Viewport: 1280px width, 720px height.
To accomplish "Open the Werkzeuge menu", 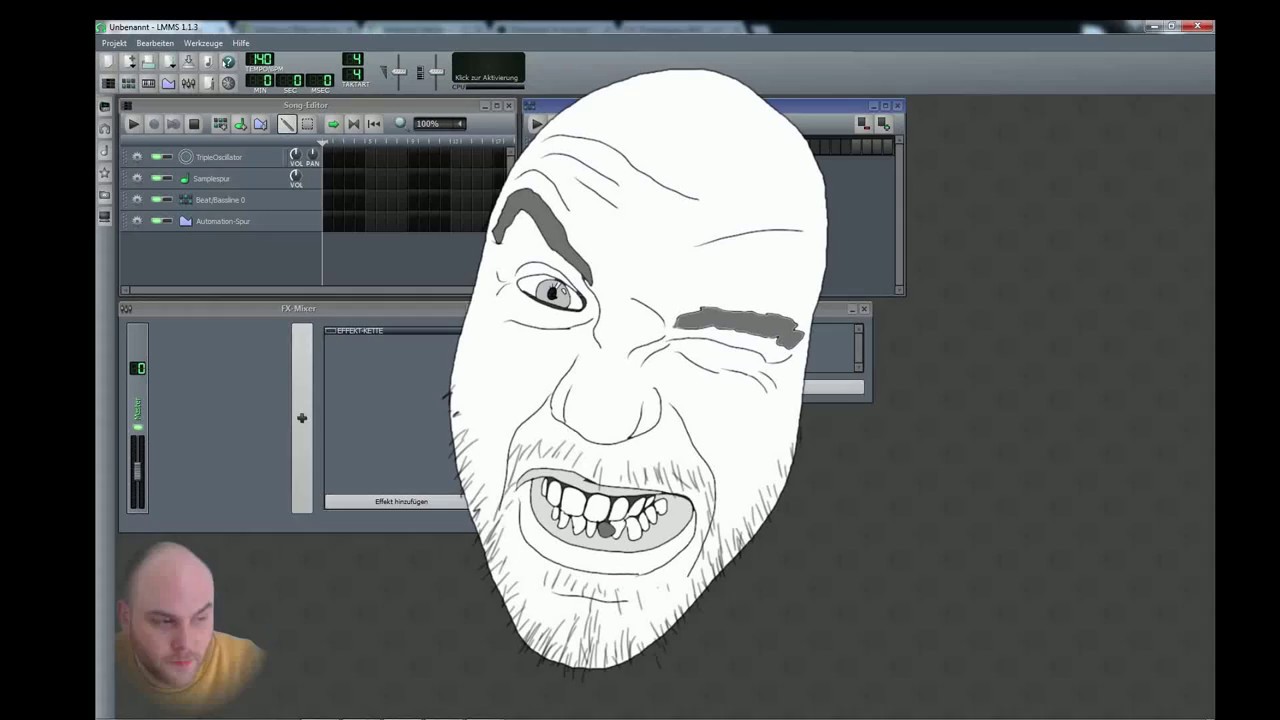I will click(x=203, y=43).
